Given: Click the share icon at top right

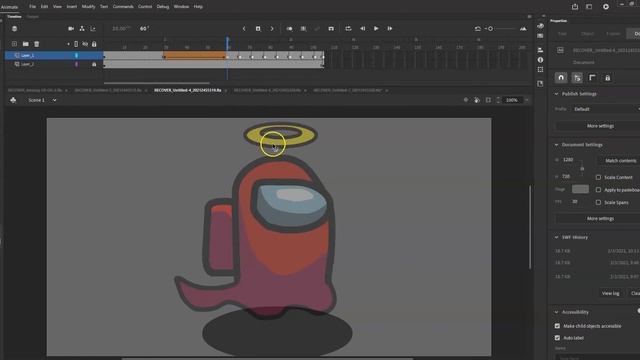Looking at the screenshot, I should pyautogui.click(x=575, y=7).
